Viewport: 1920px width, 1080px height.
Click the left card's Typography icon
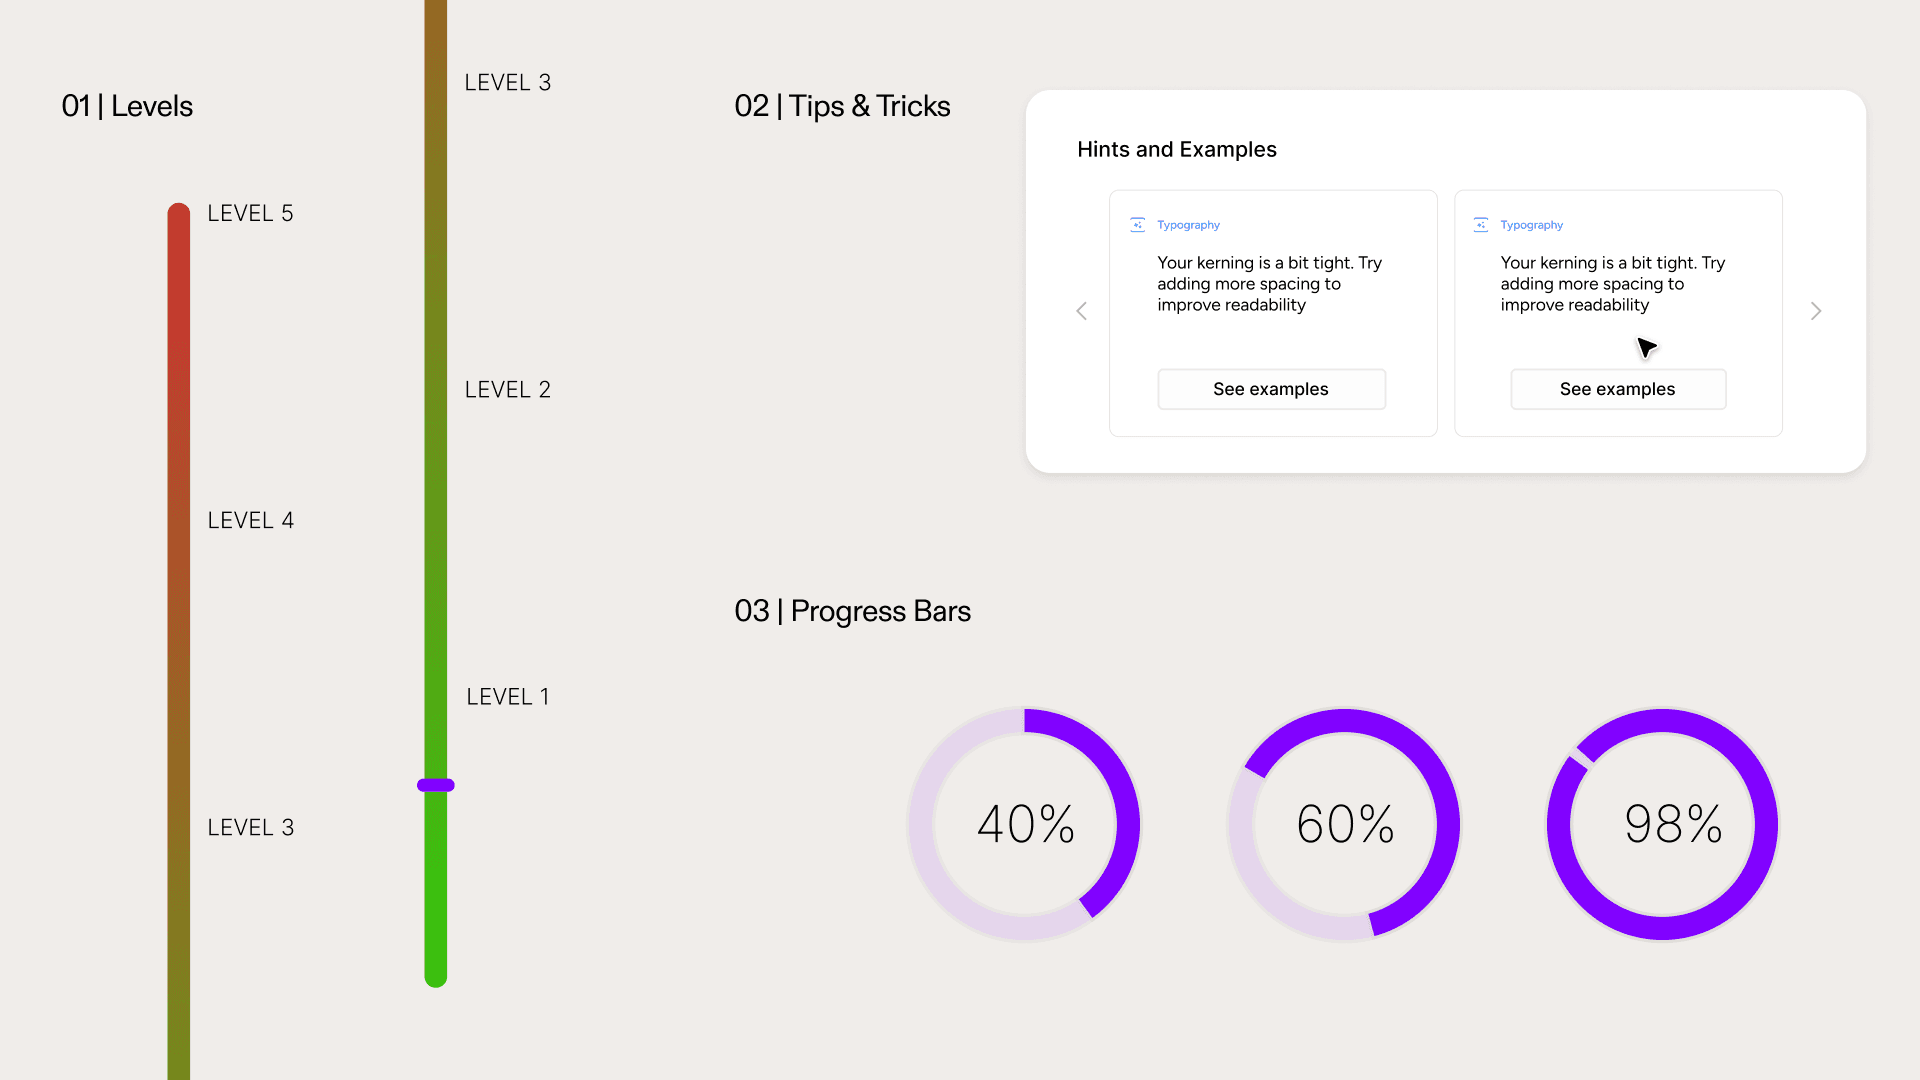coord(1137,224)
